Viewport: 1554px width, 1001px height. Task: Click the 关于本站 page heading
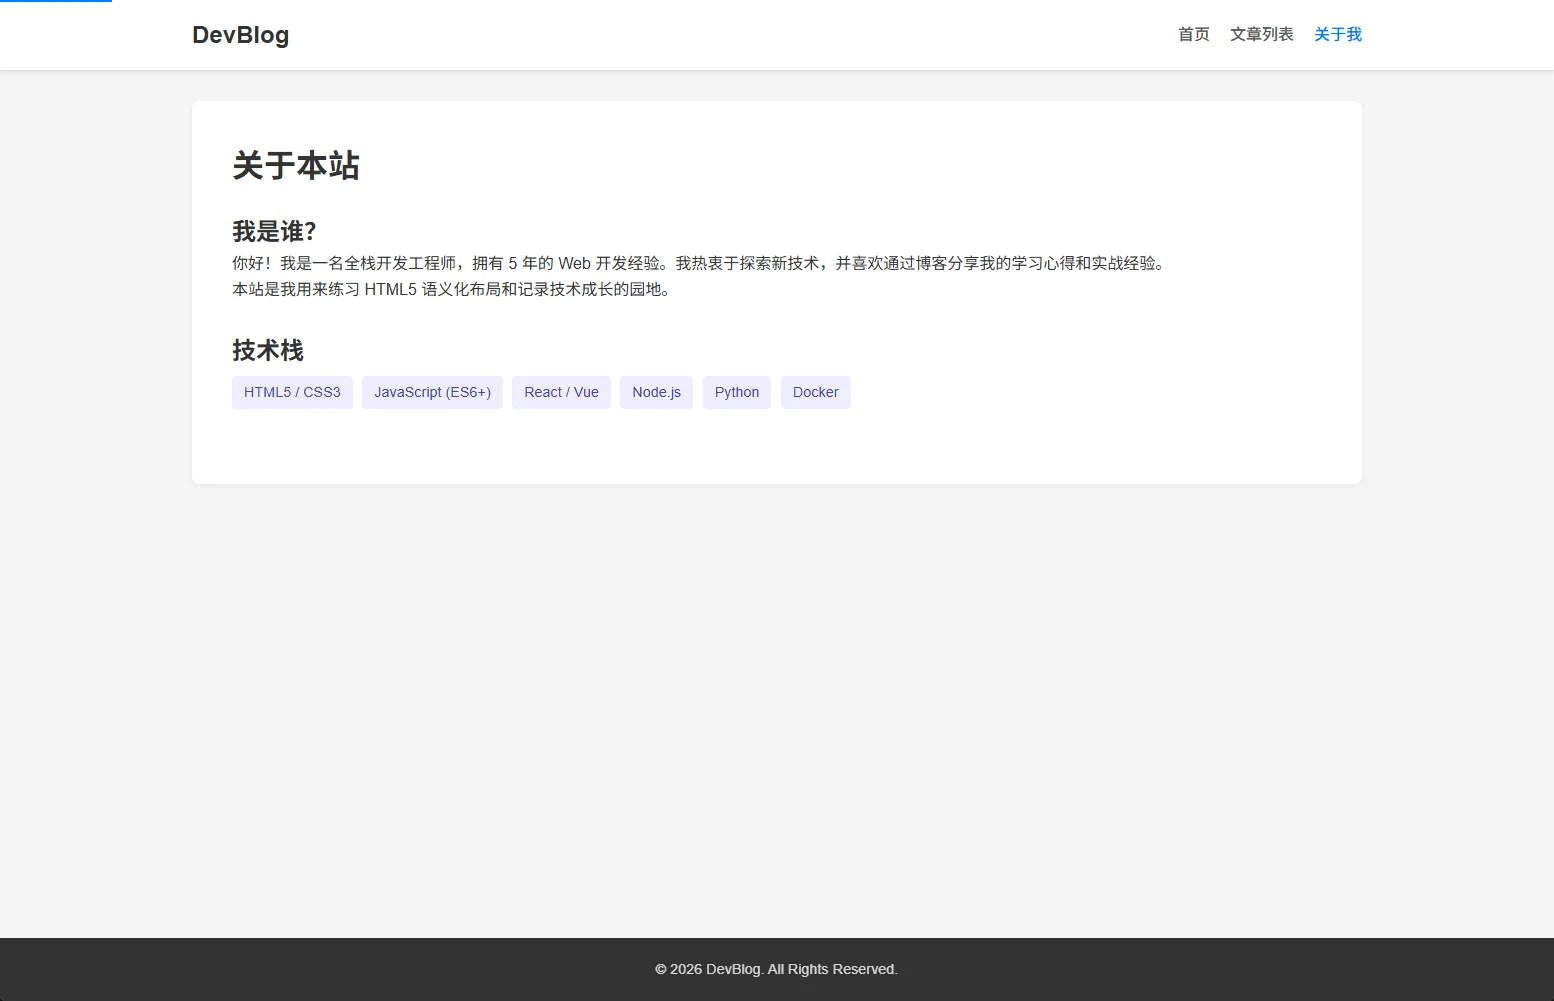tap(296, 166)
